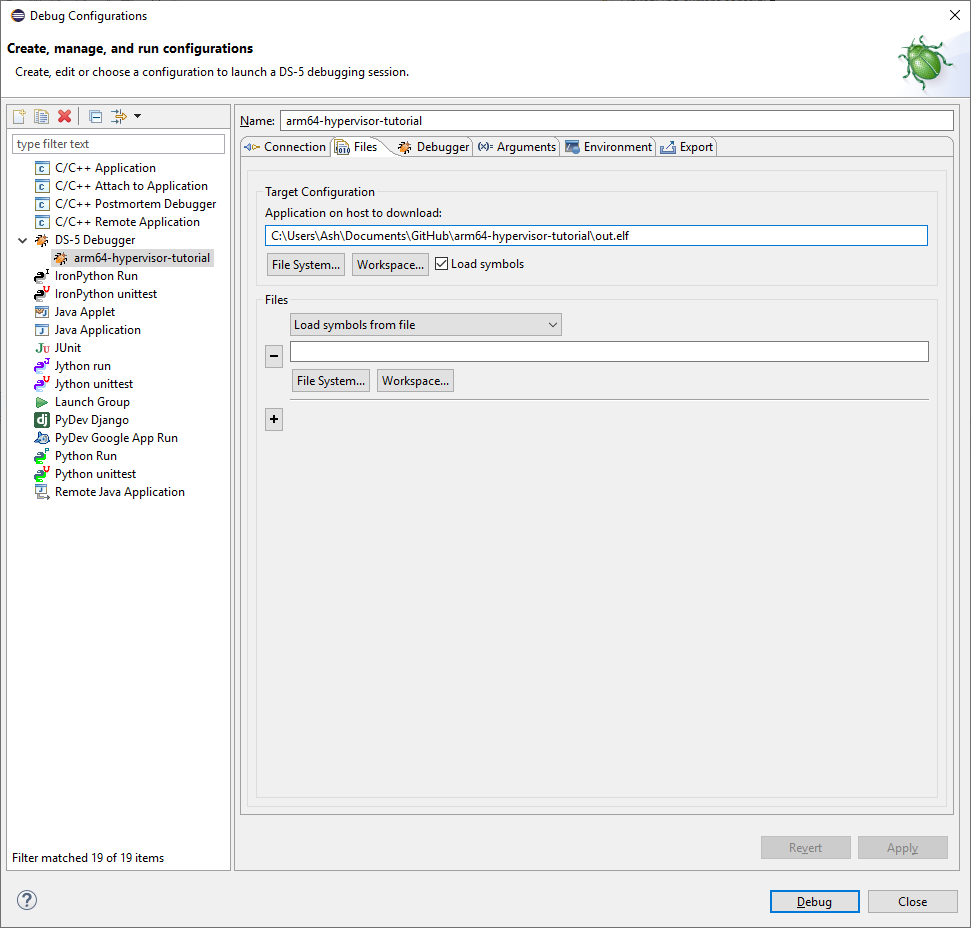
Task: Click Workspace button under Target Configuration
Action: (390, 264)
